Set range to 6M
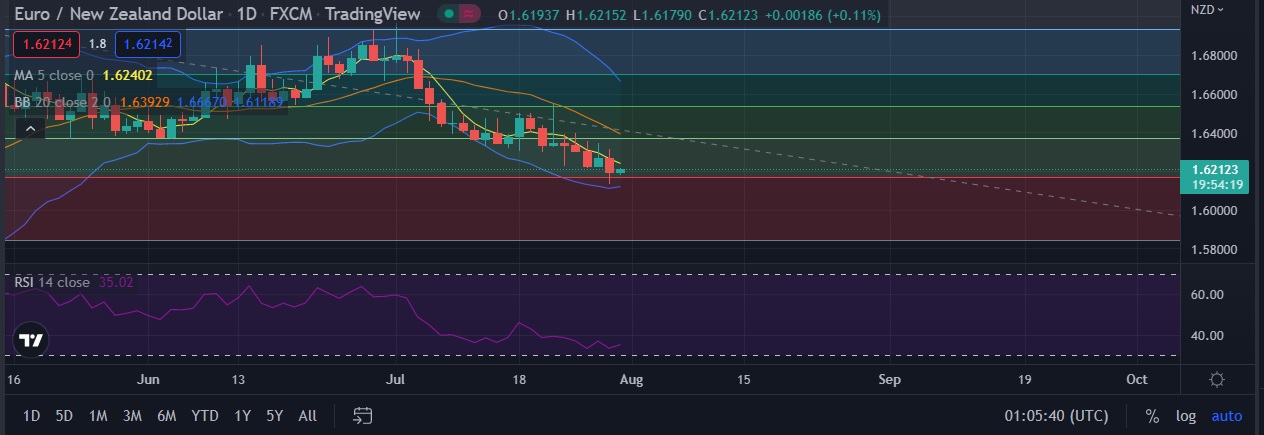1264x435 pixels. point(167,415)
